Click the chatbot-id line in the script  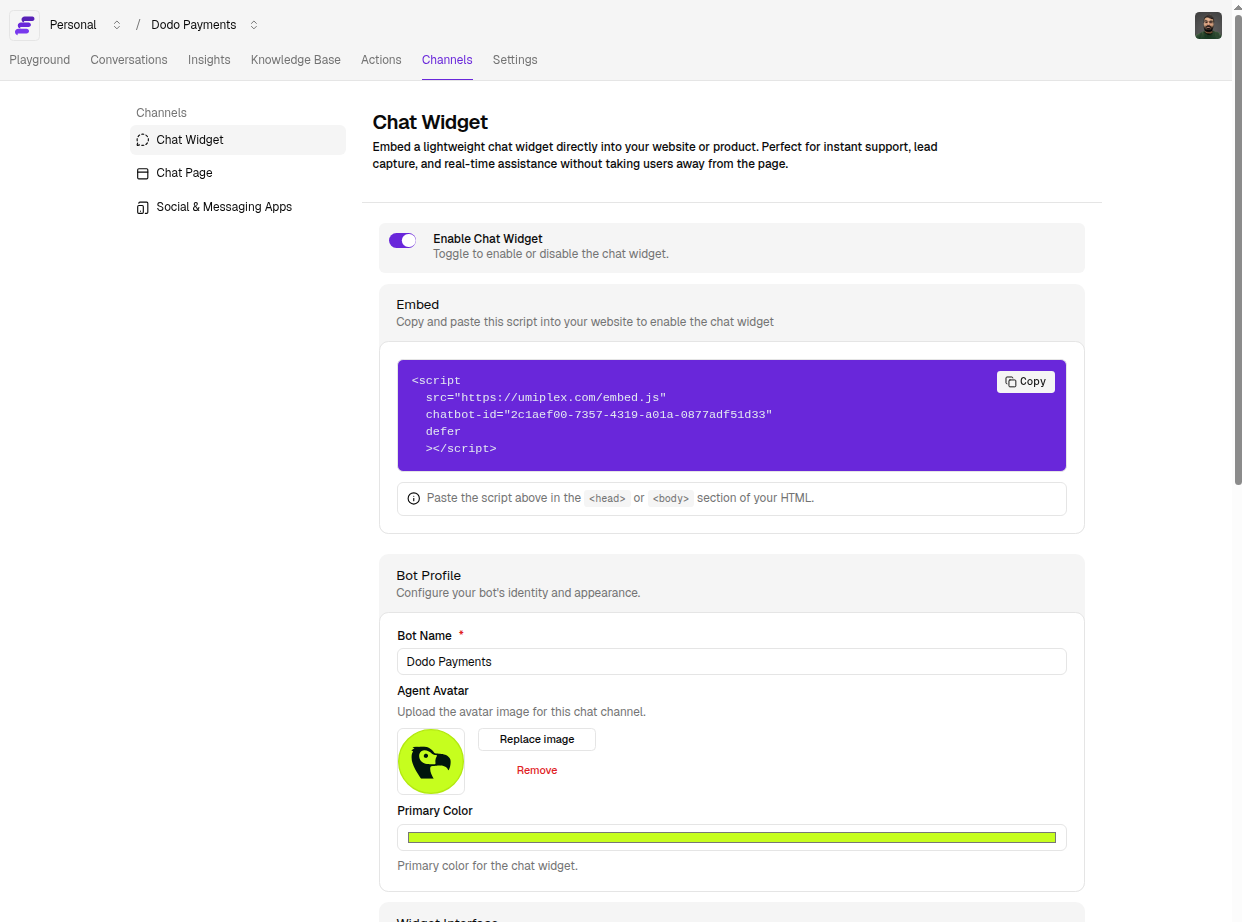click(599, 414)
